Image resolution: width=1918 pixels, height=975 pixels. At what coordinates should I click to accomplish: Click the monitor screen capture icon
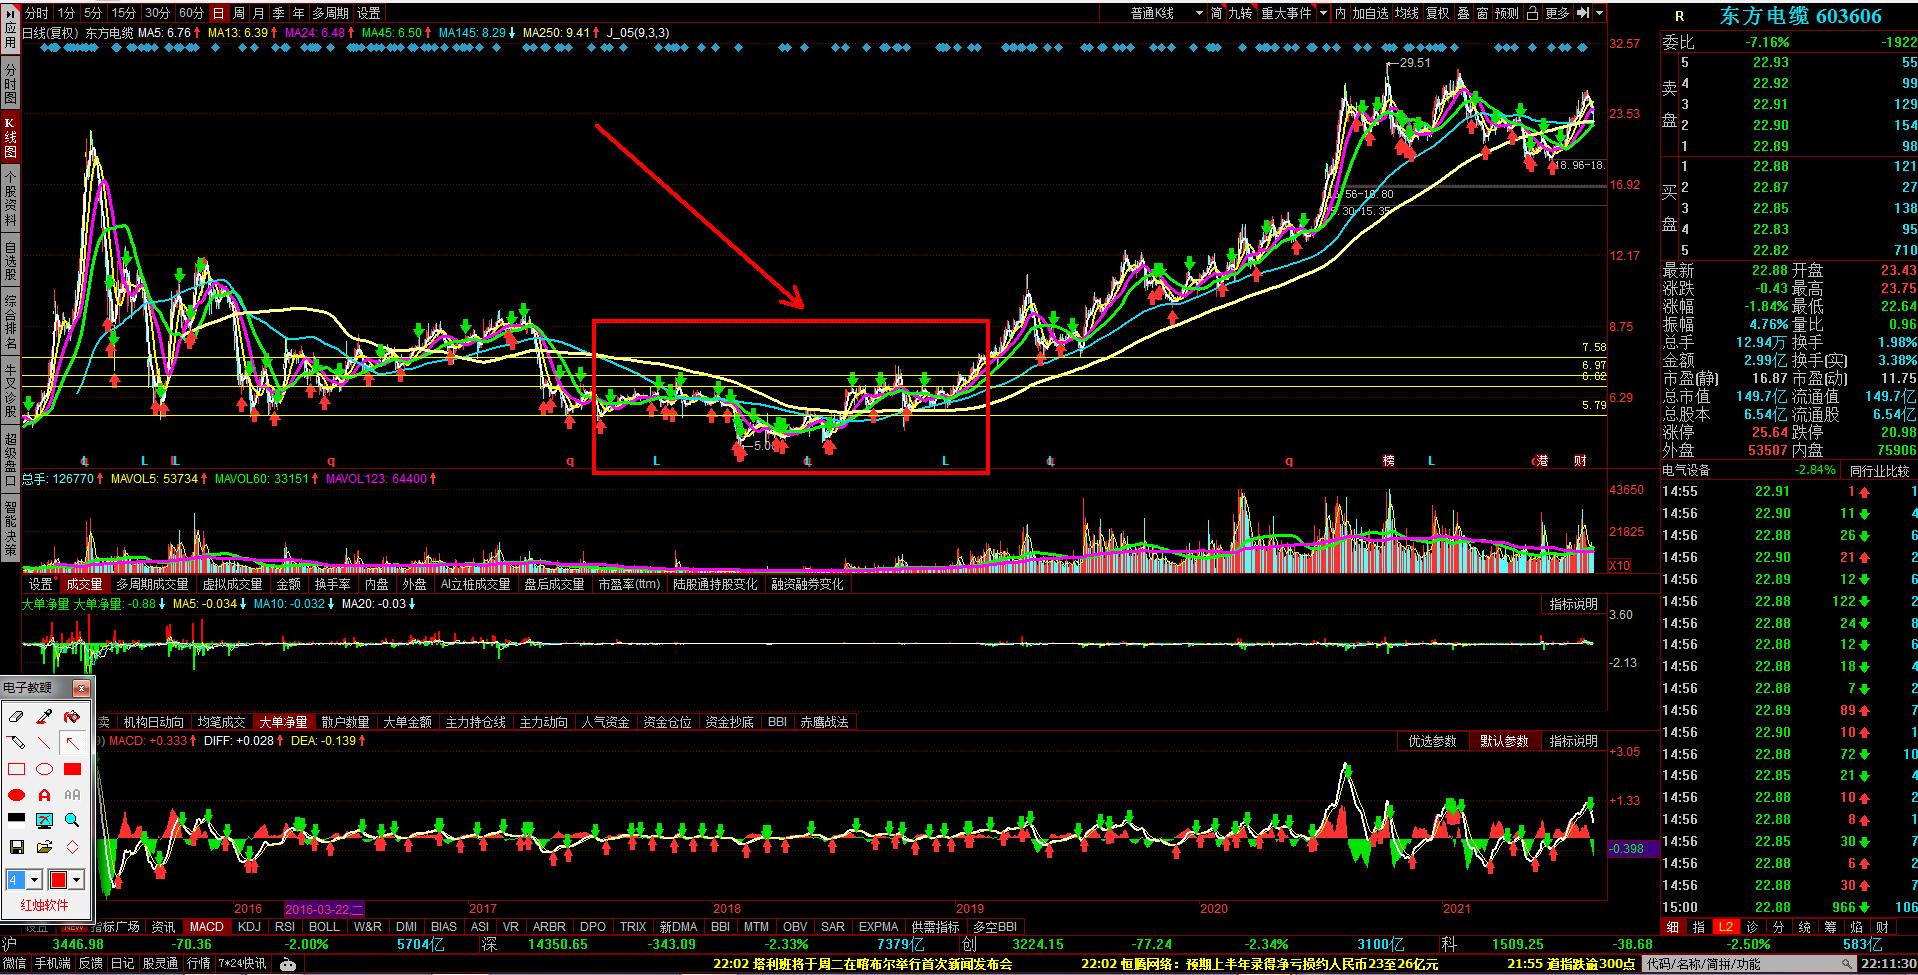click(44, 820)
